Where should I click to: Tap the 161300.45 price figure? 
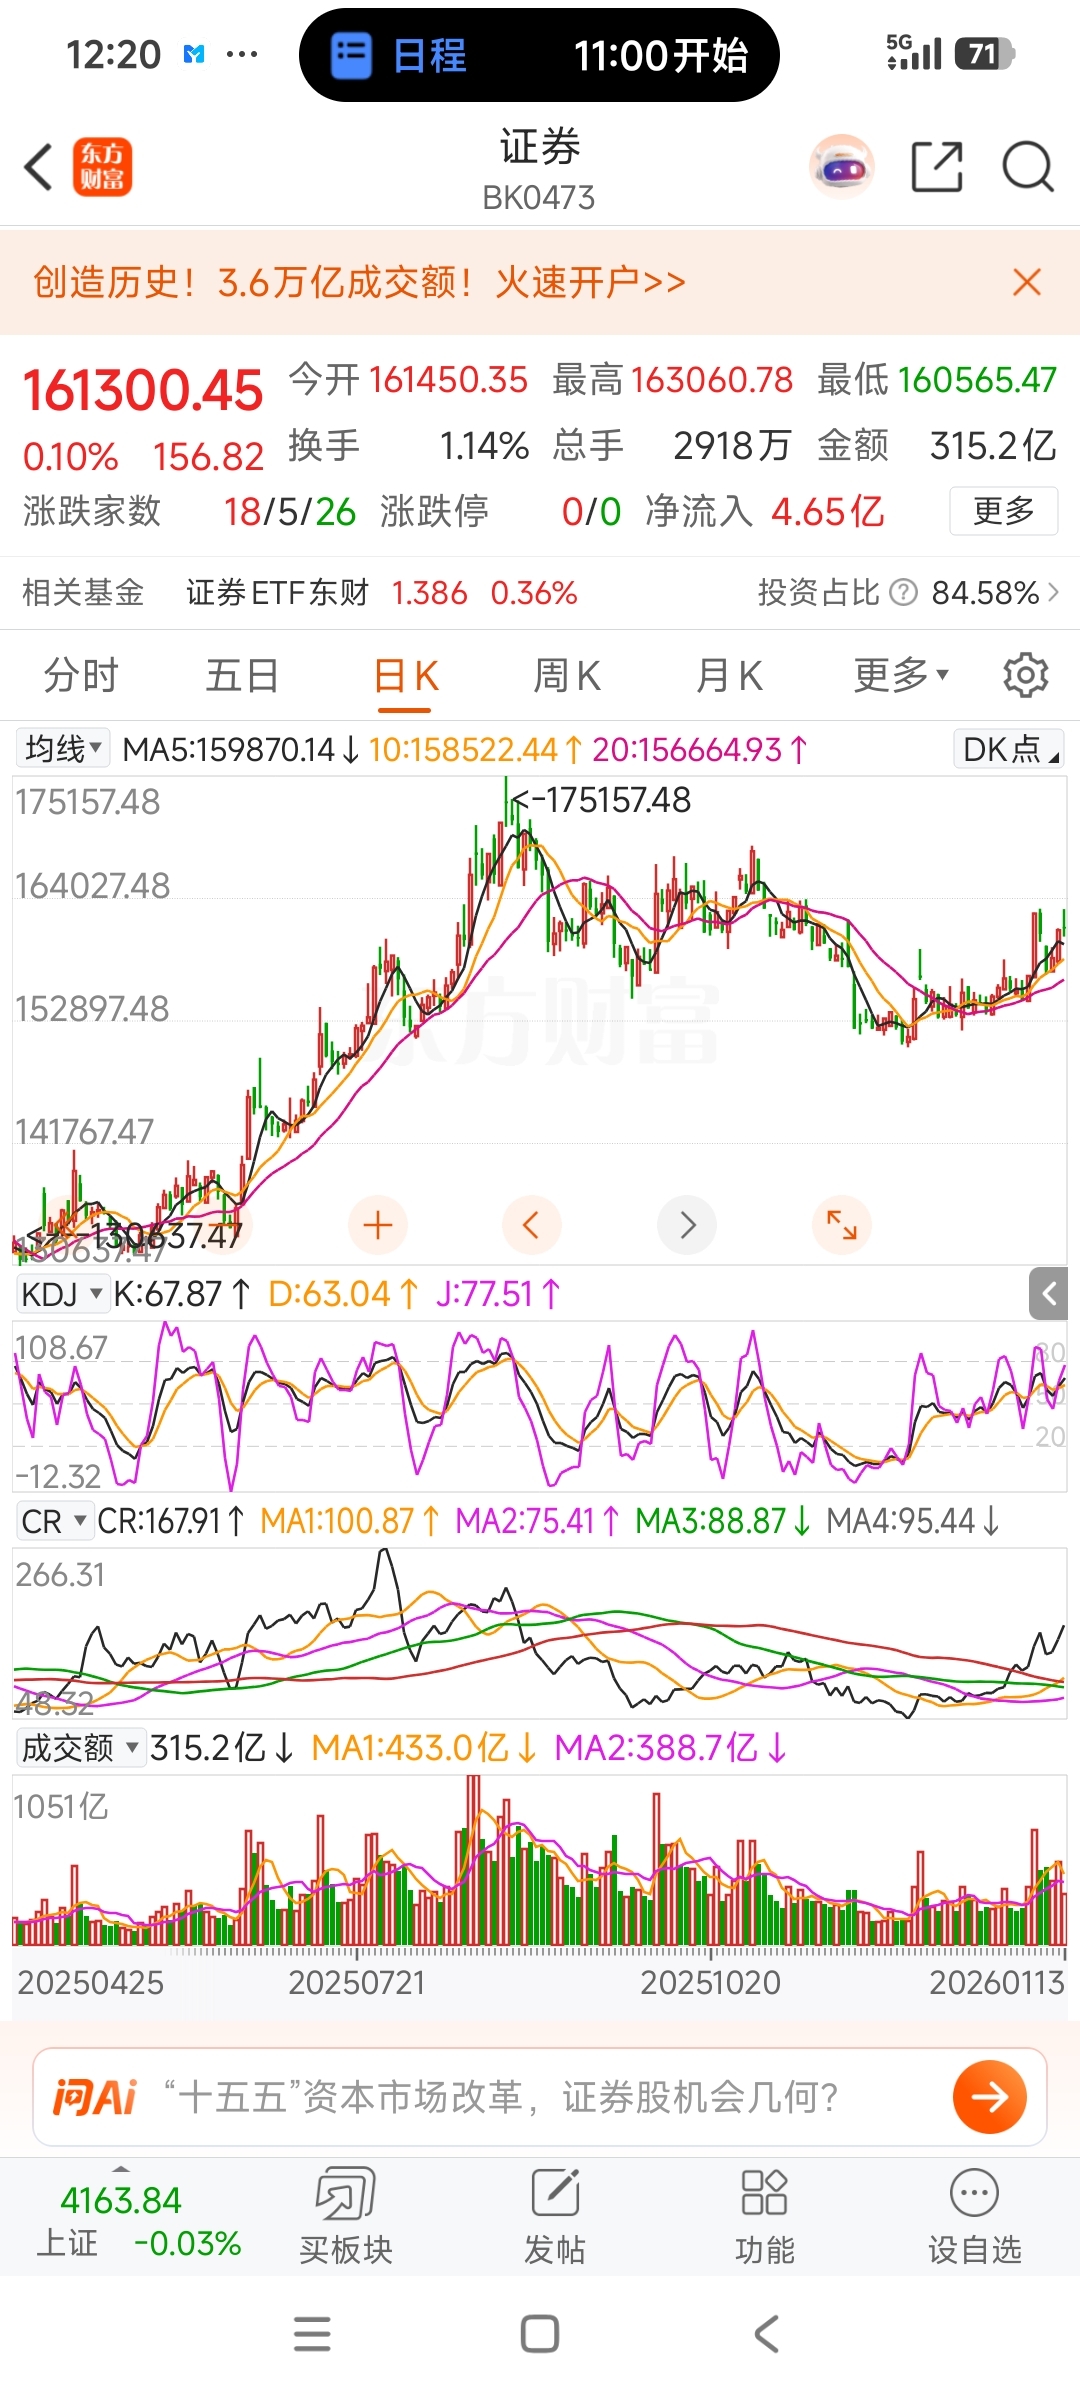click(x=143, y=390)
